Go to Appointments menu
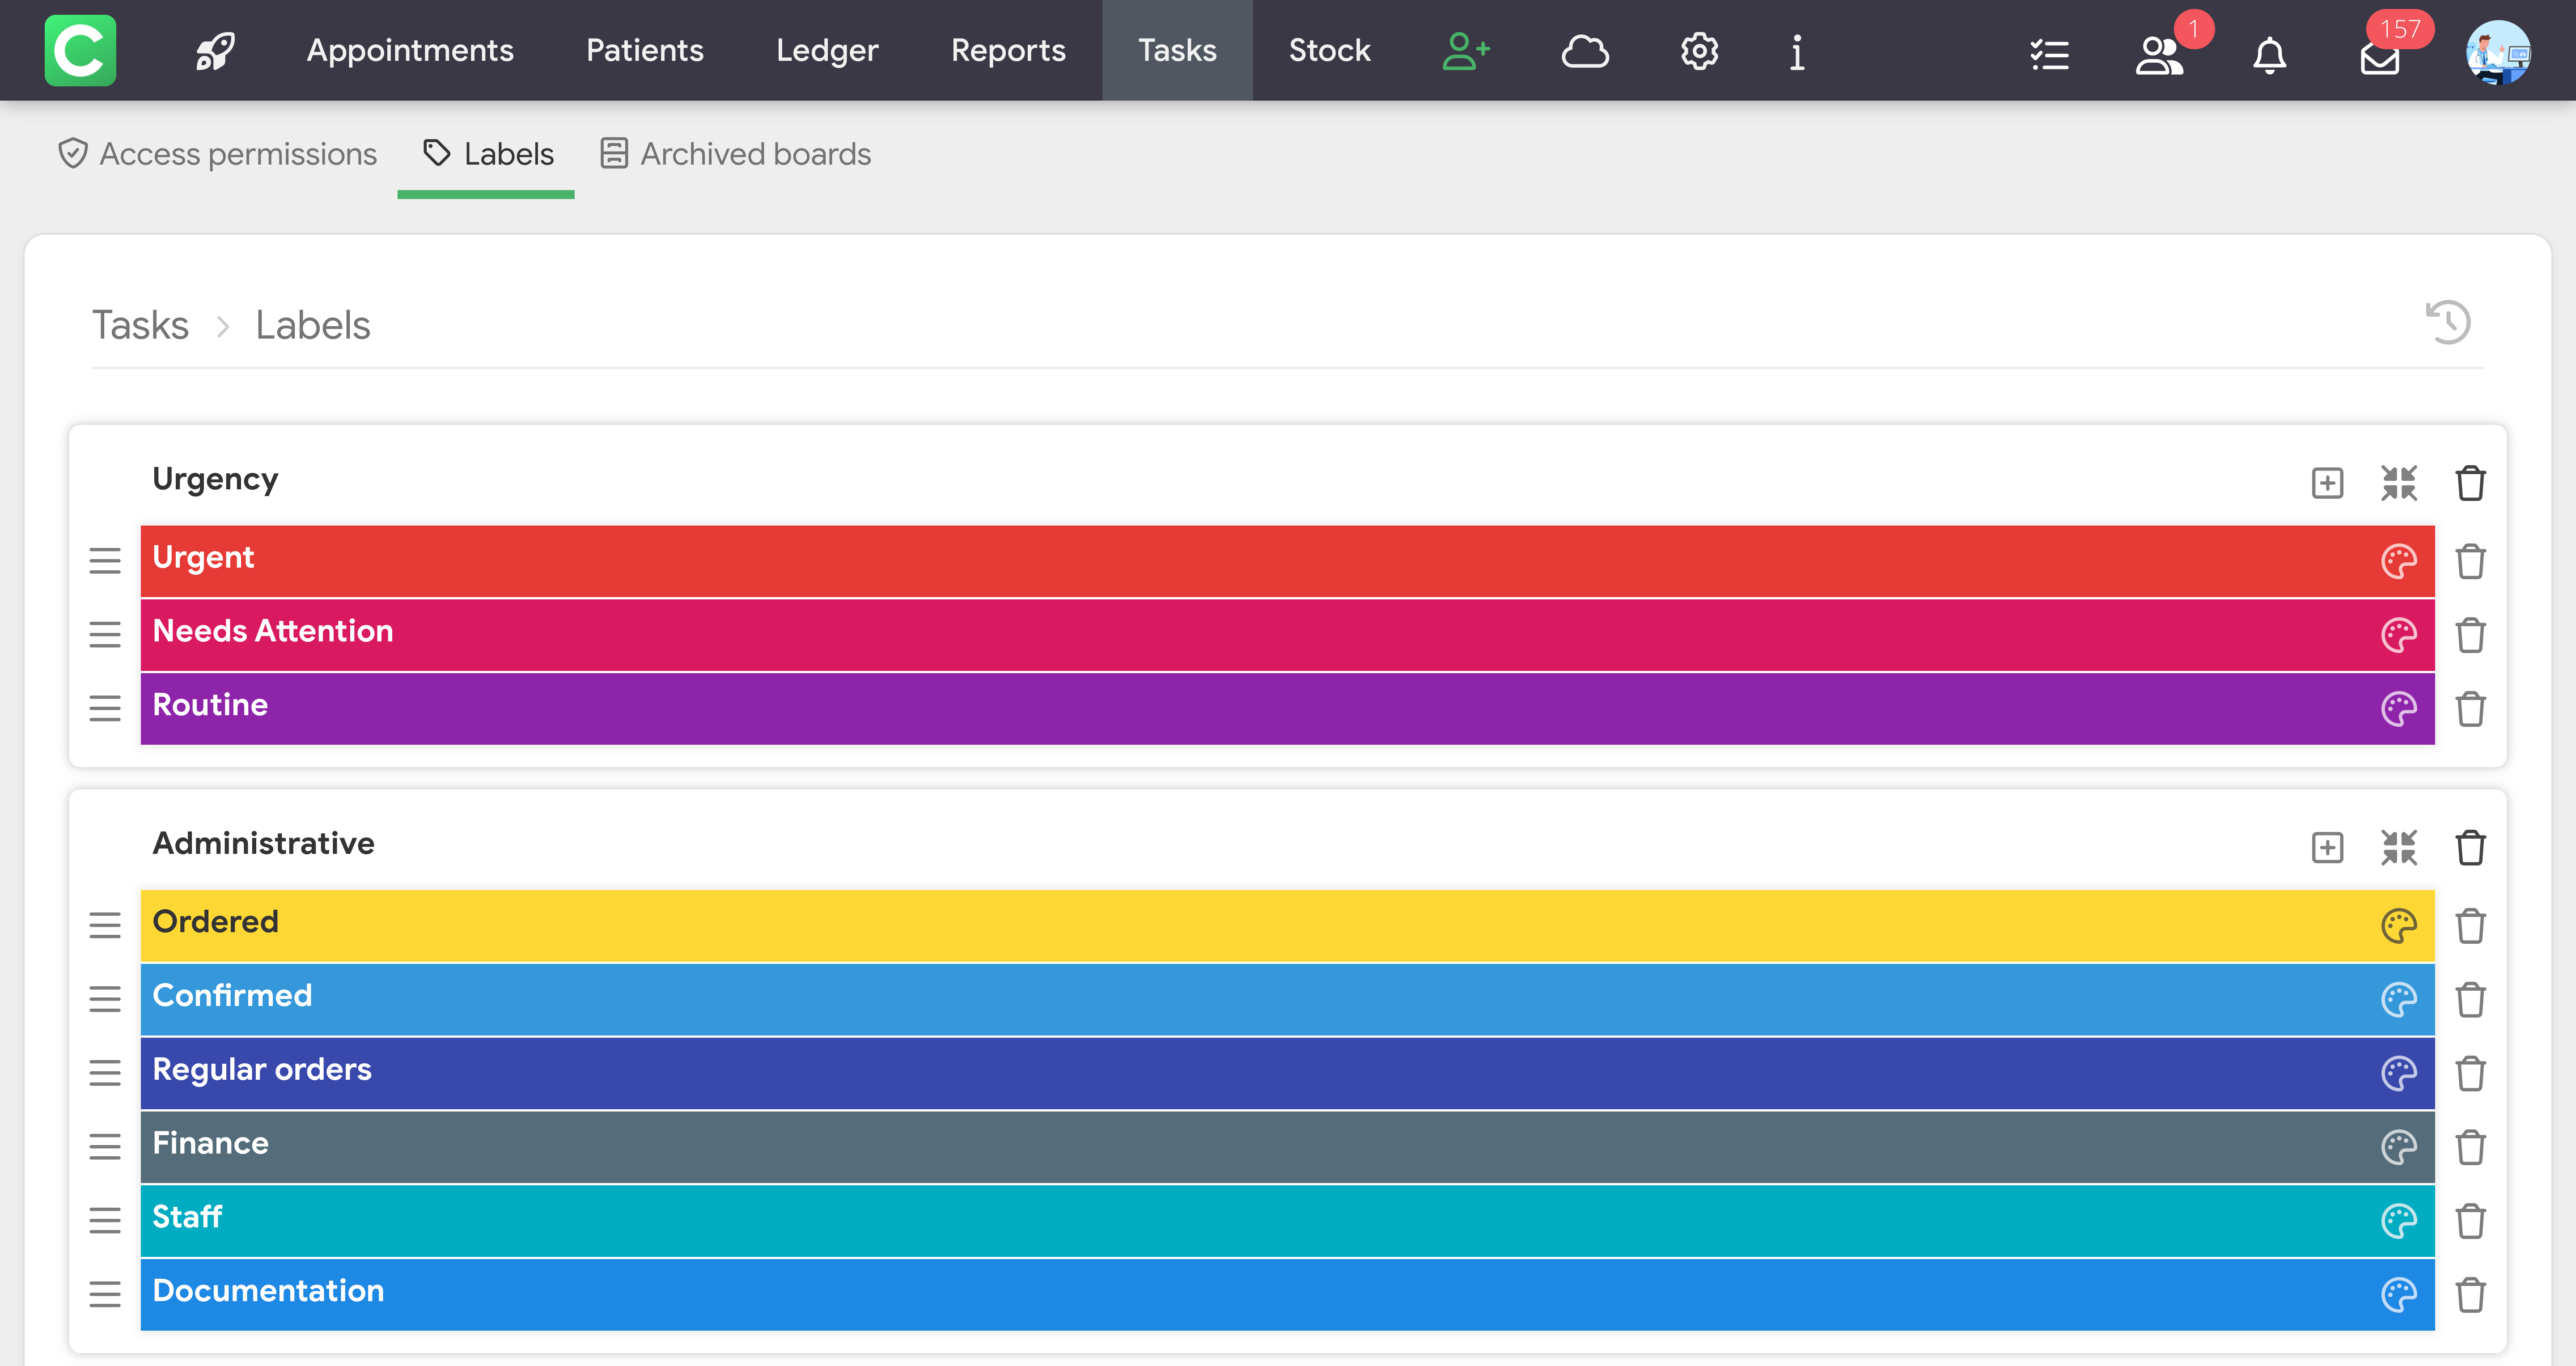This screenshot has height=1366, width=2576. click(410, 51)
